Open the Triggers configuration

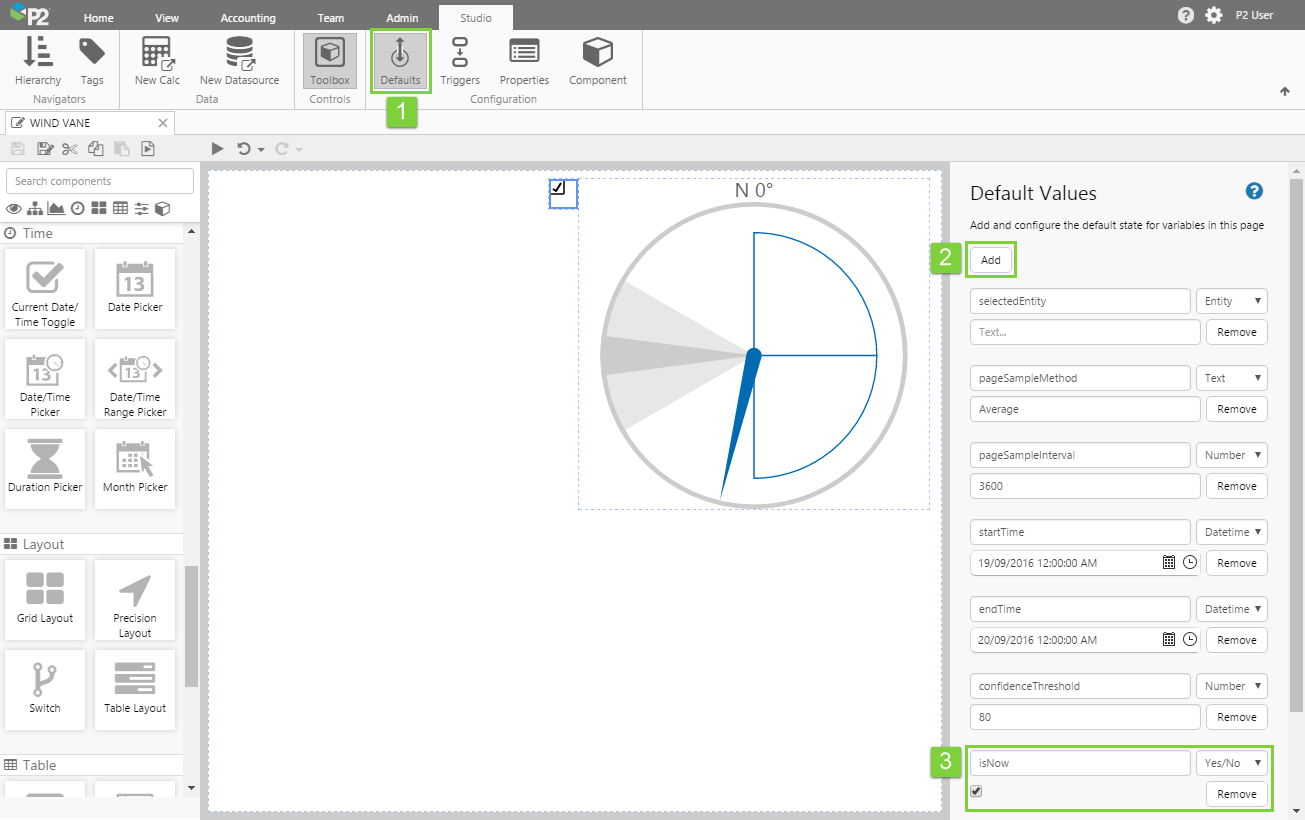460,60
